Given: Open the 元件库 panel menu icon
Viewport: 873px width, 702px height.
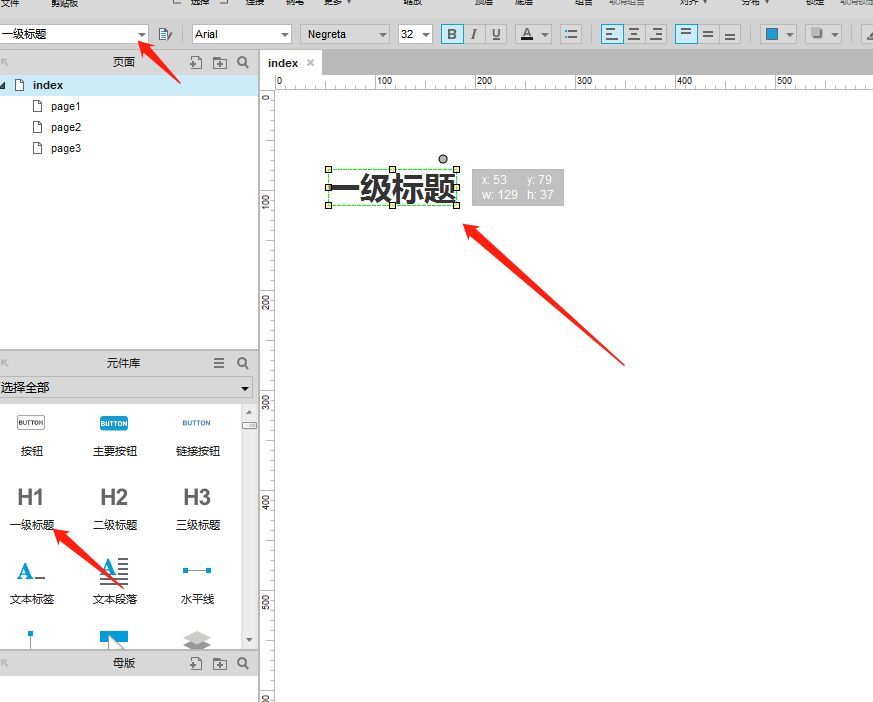Looking at the screenshot, I should [219, 363].
